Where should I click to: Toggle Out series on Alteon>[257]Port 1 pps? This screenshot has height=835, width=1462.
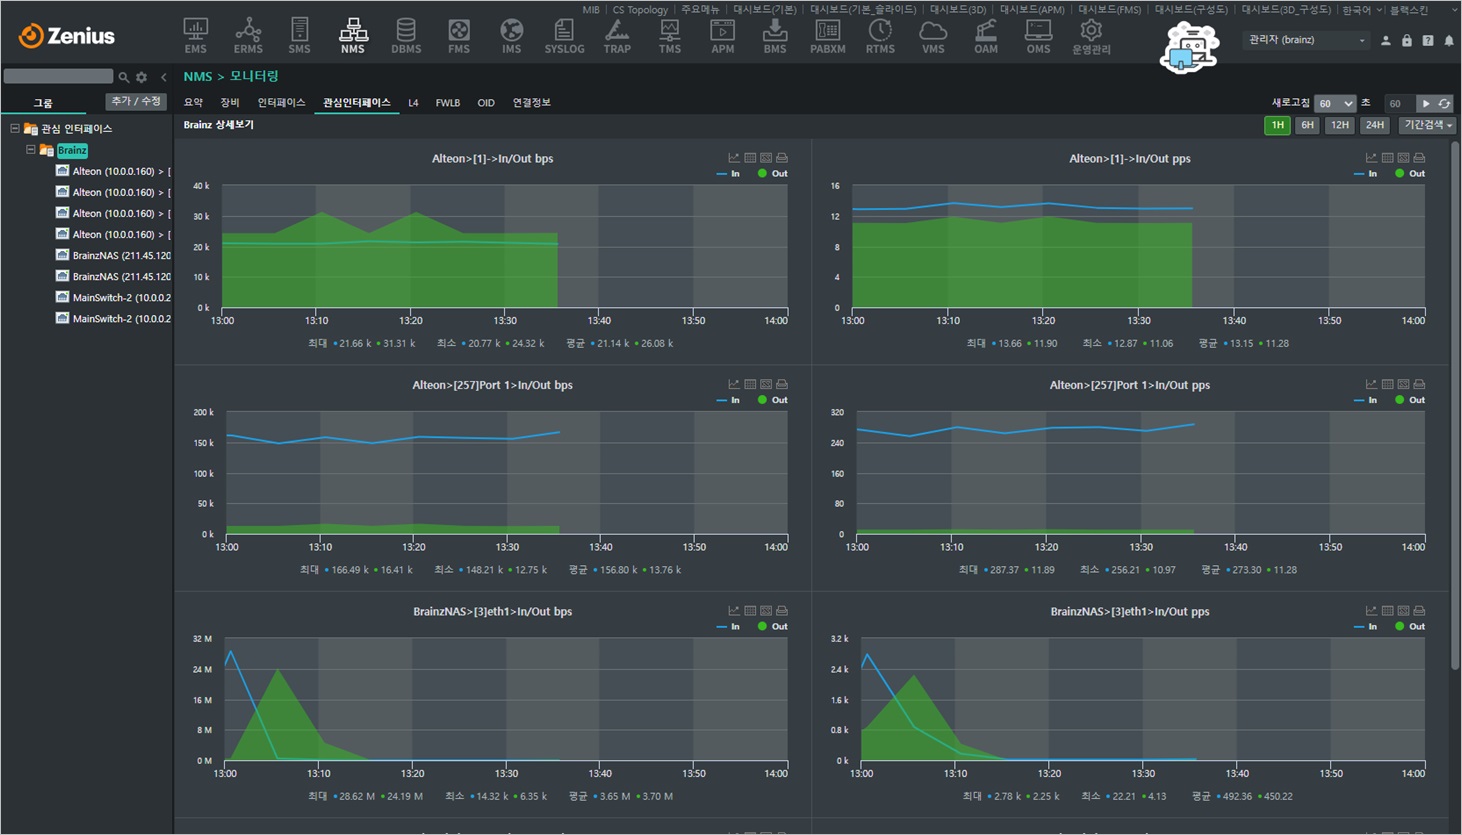pos(1410,400)
